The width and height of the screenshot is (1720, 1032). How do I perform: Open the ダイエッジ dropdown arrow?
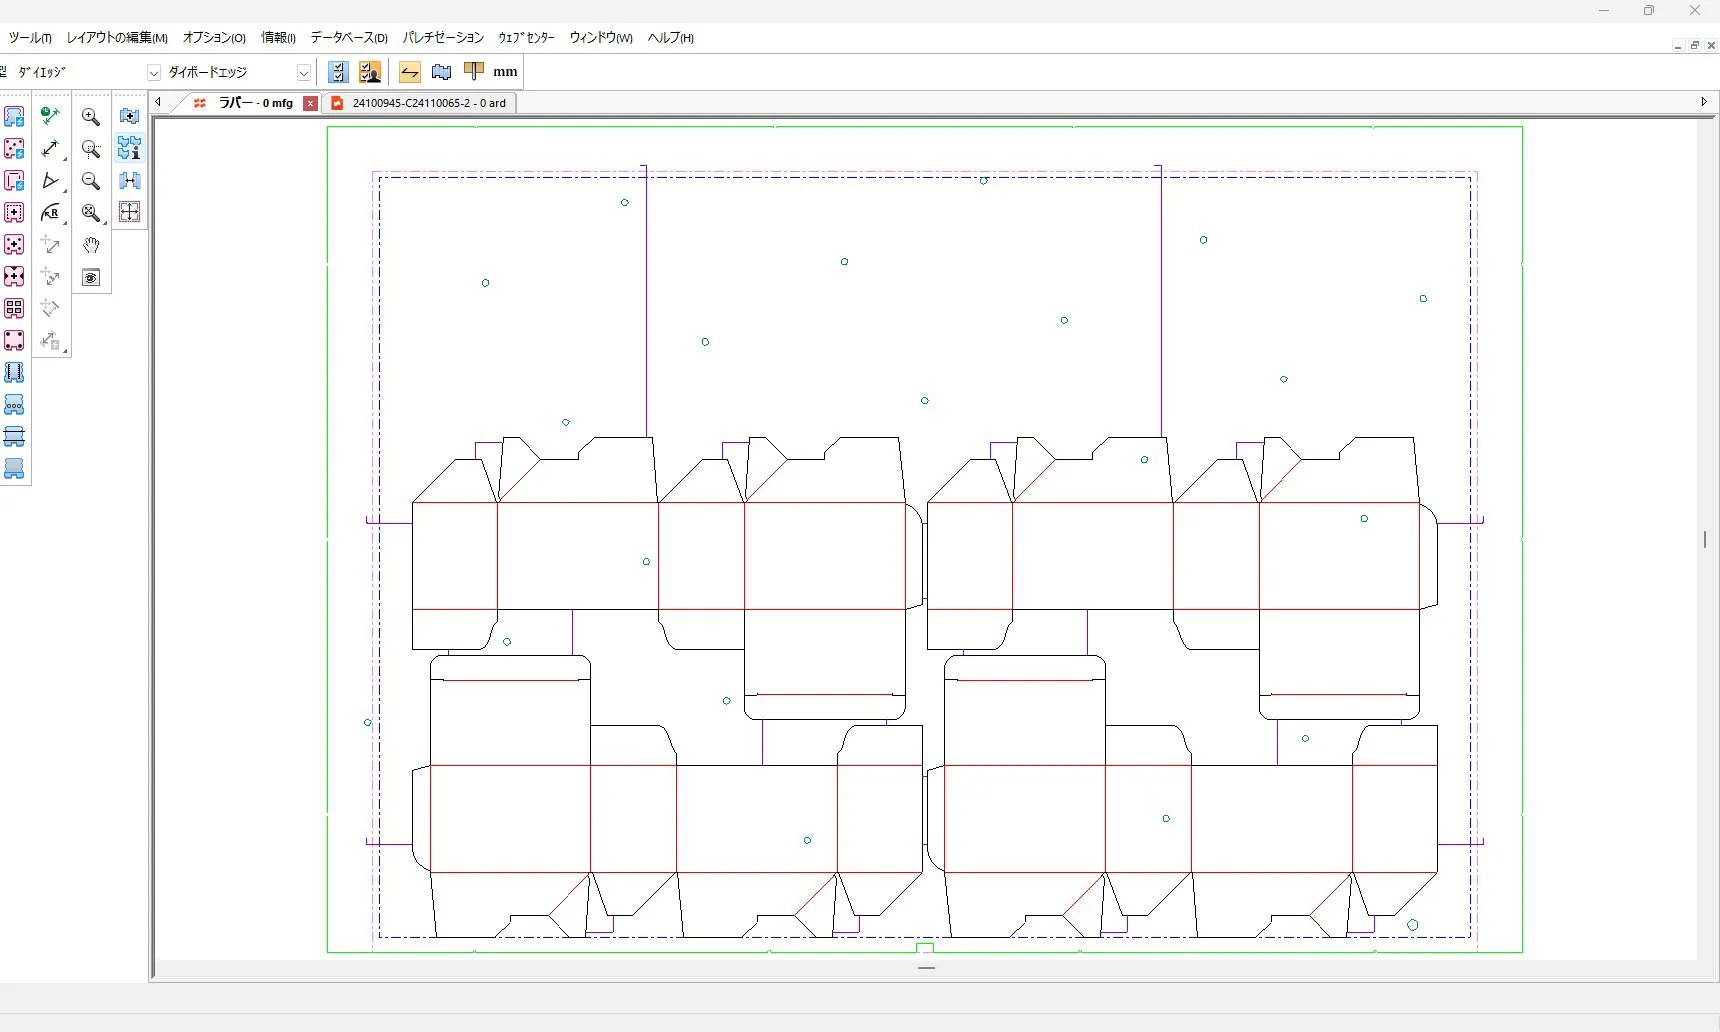(154, 73)
